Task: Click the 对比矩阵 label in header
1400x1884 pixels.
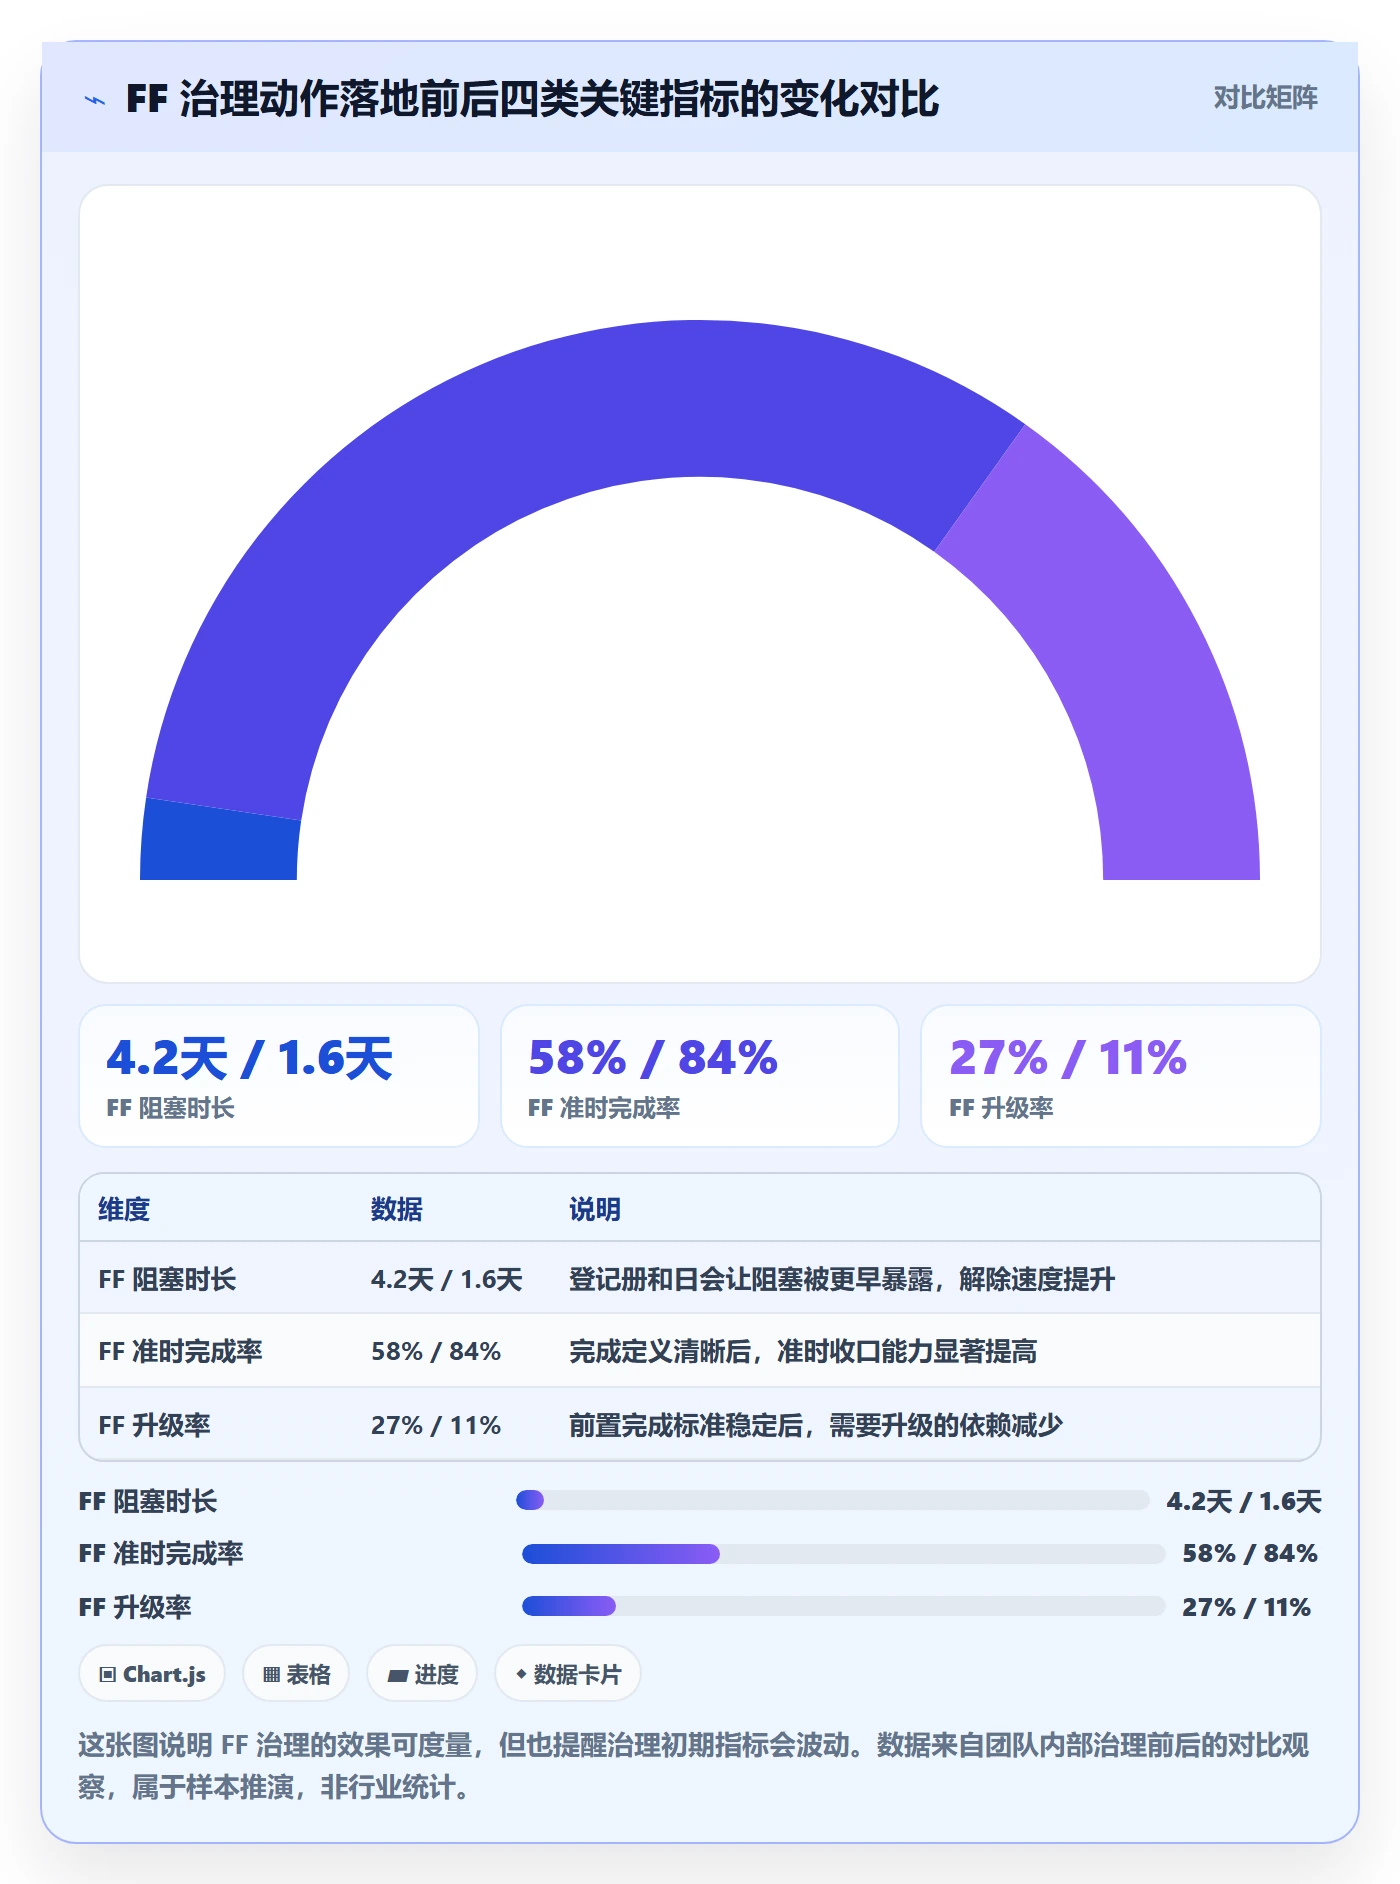Action: tap(1265, 98)
